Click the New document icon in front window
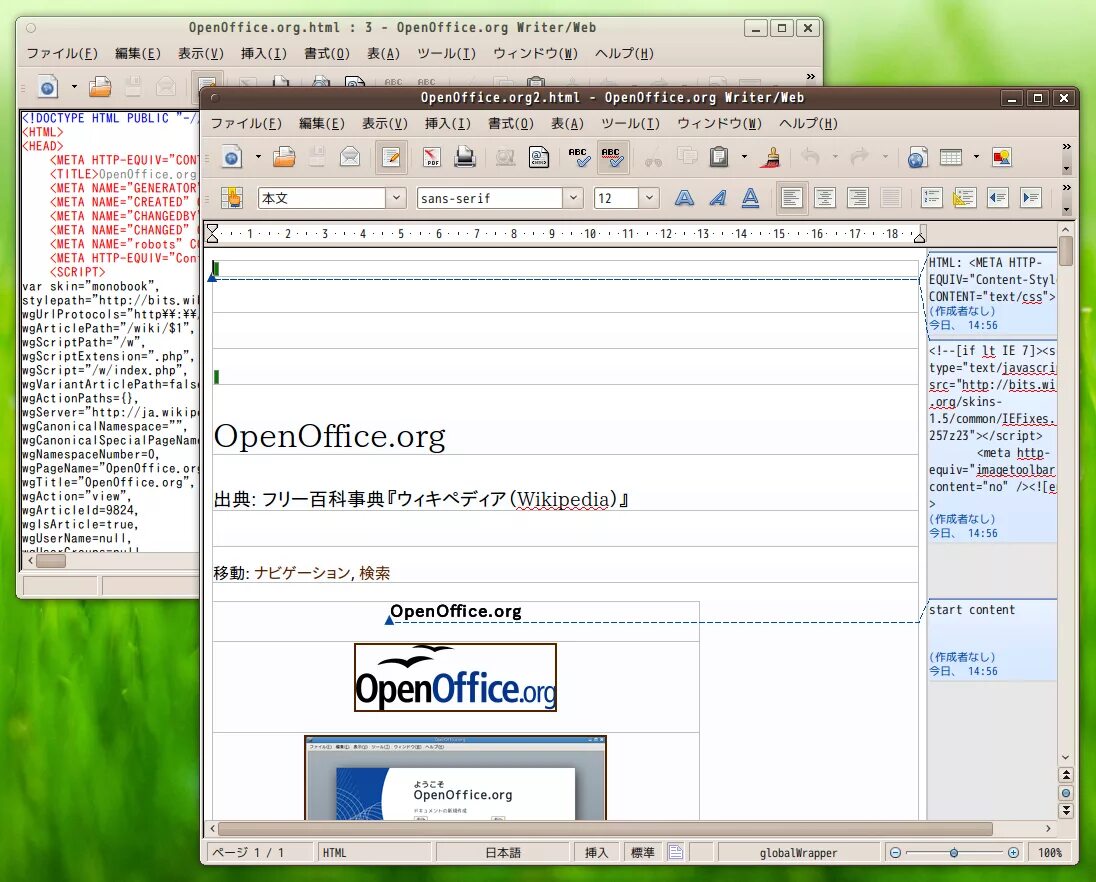The width and height of the screenshot is (1096, 882). point(232,157)
